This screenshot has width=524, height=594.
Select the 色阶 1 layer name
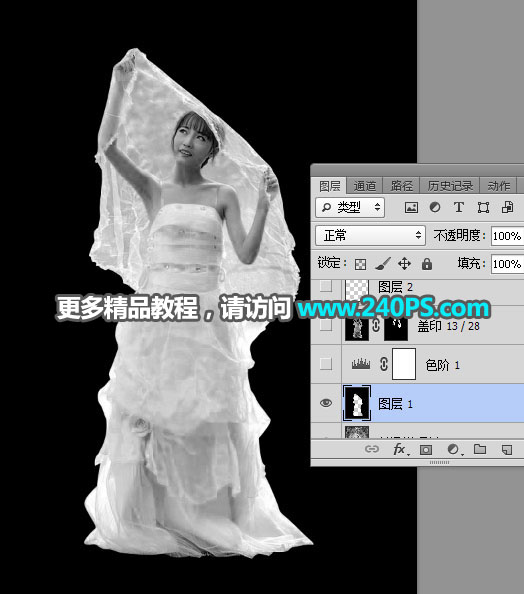pos(442,365)
